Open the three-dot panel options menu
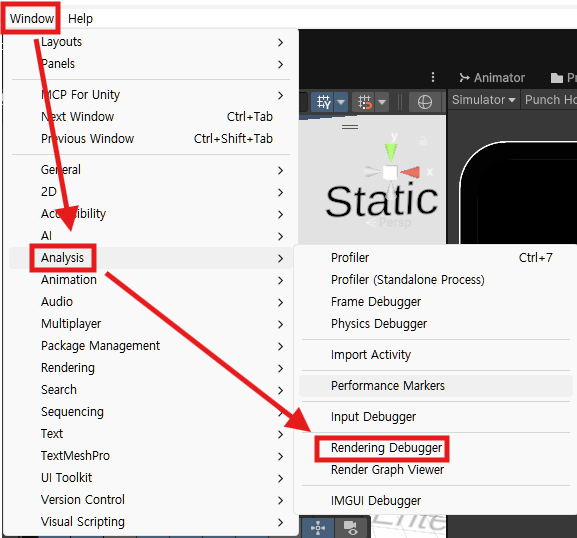 tap(433, 77)
